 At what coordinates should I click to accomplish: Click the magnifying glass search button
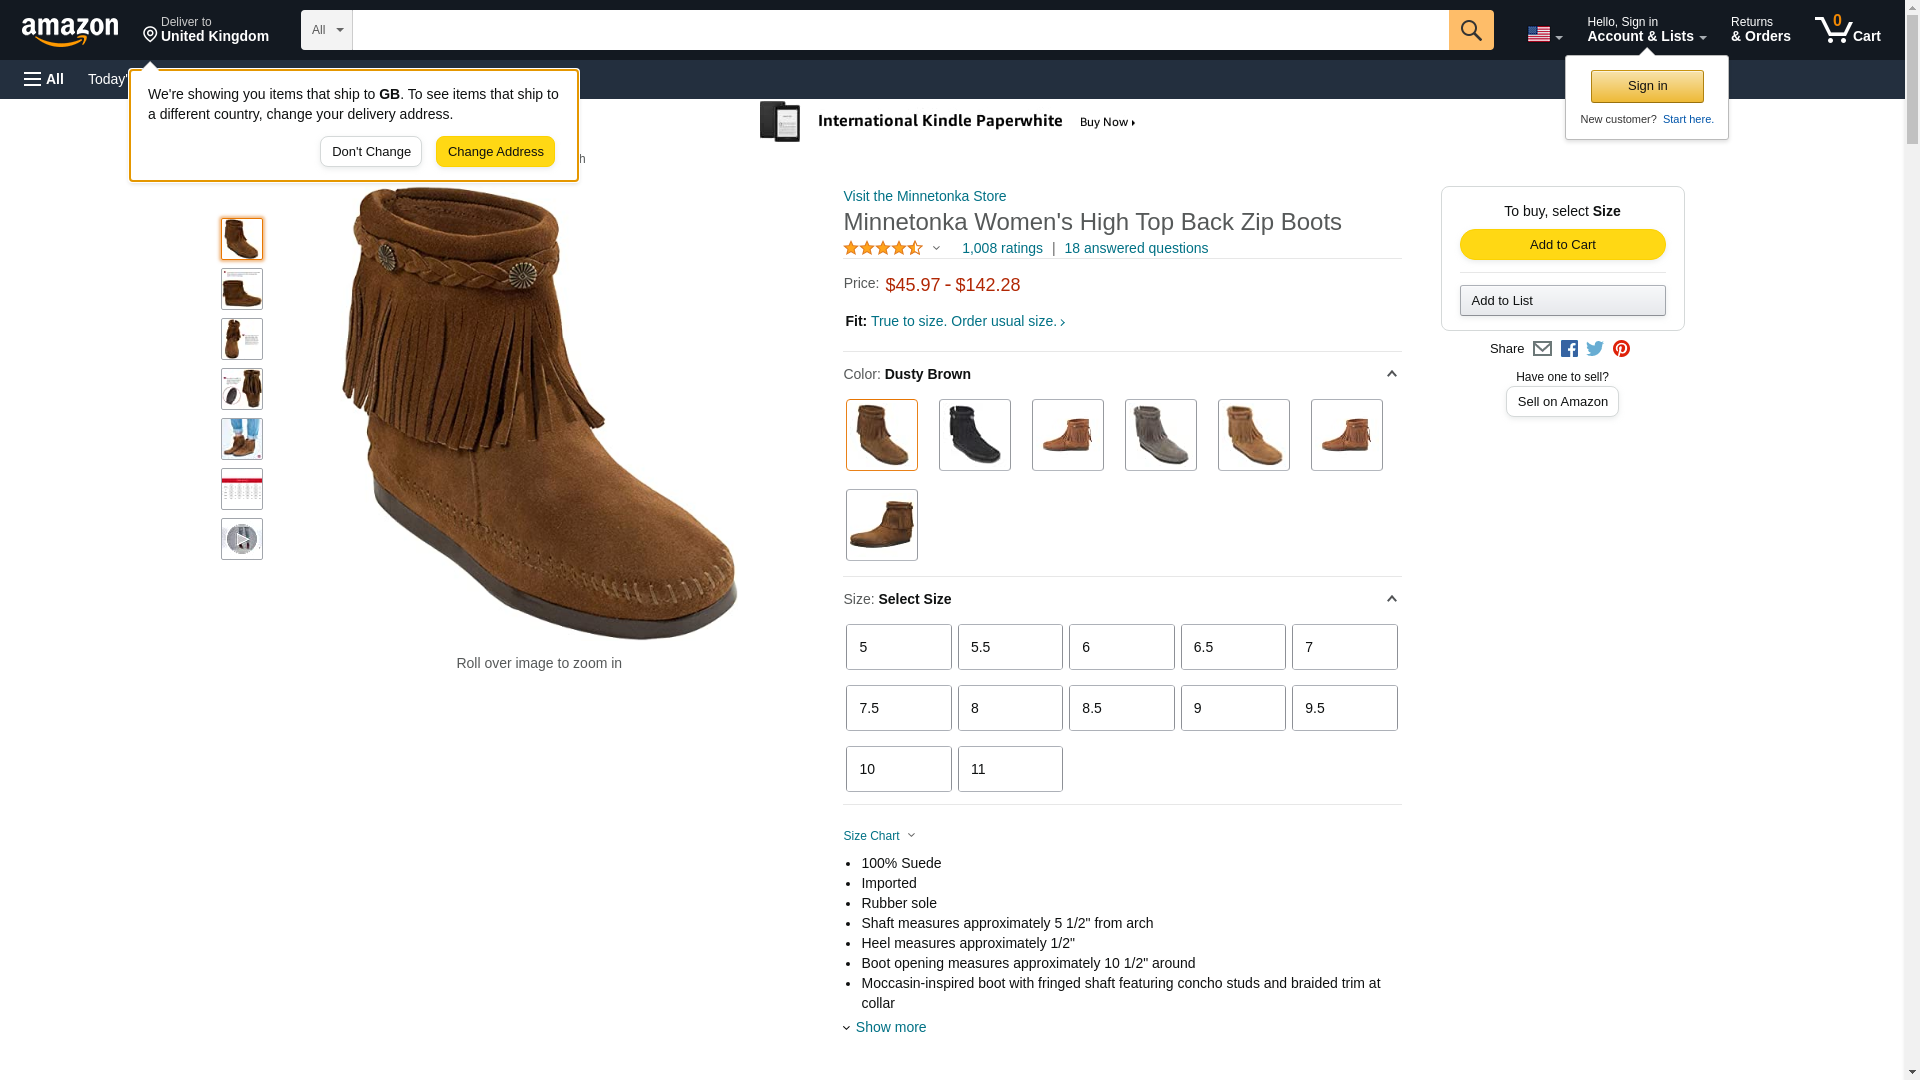pos(1470,30)
